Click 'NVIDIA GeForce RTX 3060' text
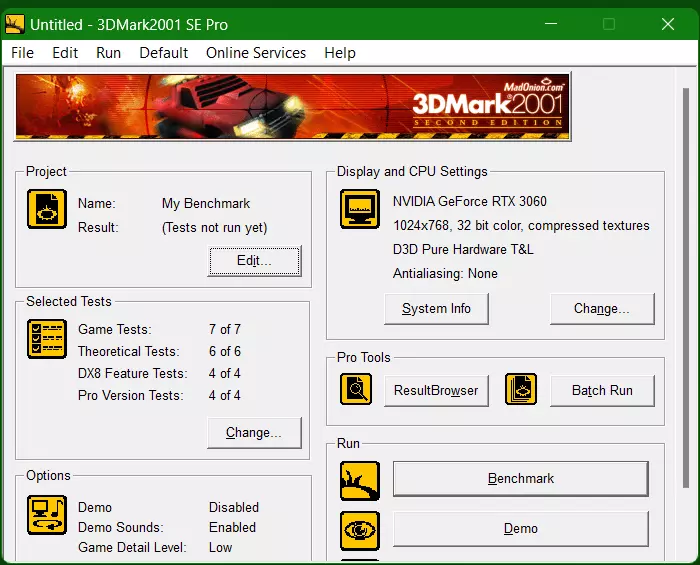Screen dimensions: 700x565 [x=470, y=201]
